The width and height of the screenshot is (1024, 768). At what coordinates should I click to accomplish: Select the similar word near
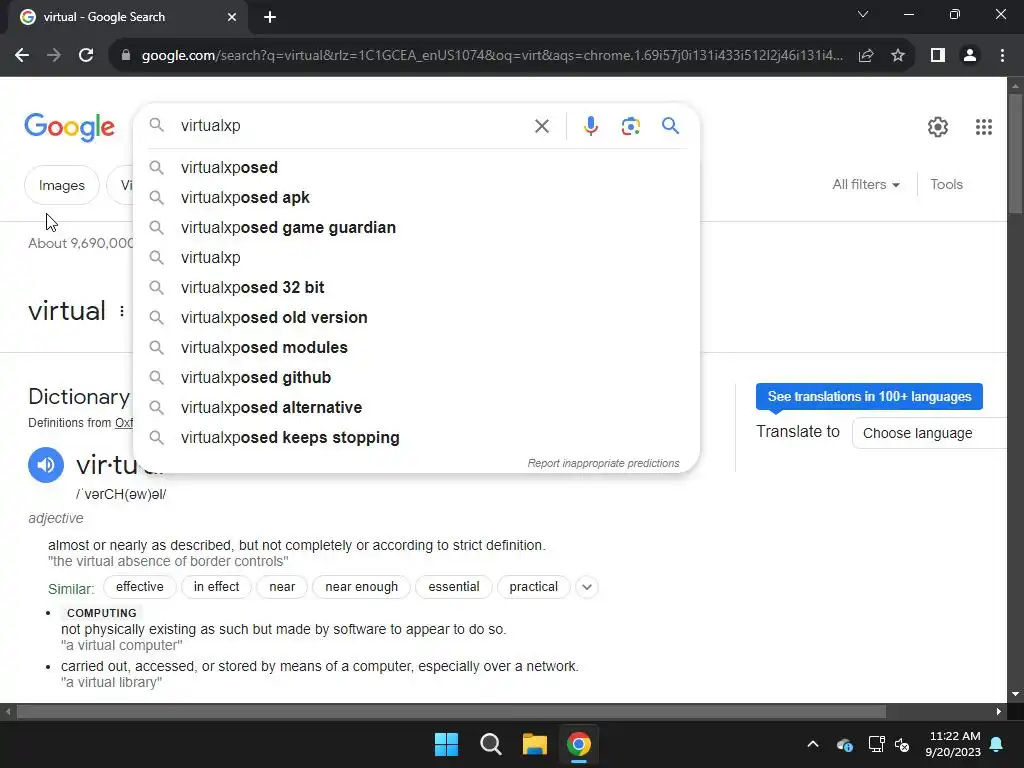point(282,587)
